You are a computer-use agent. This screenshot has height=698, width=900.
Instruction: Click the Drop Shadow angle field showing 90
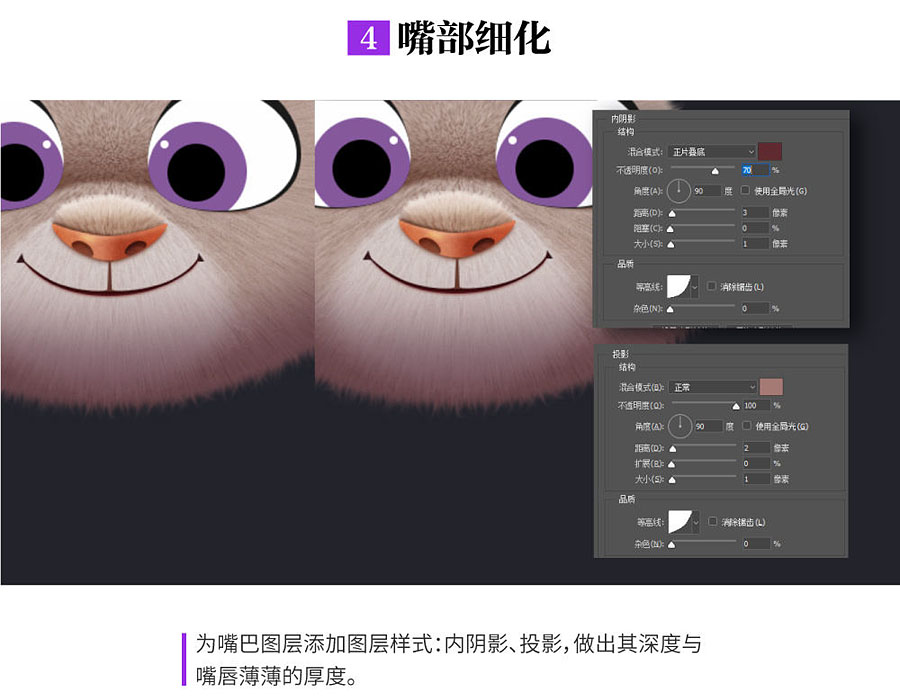click(x=708, y=426)
